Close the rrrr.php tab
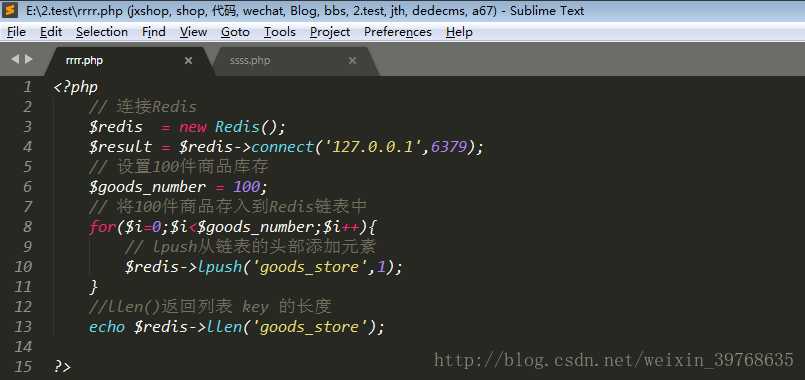The height and width of the screenshot is (380, 805). coord(188,61)
